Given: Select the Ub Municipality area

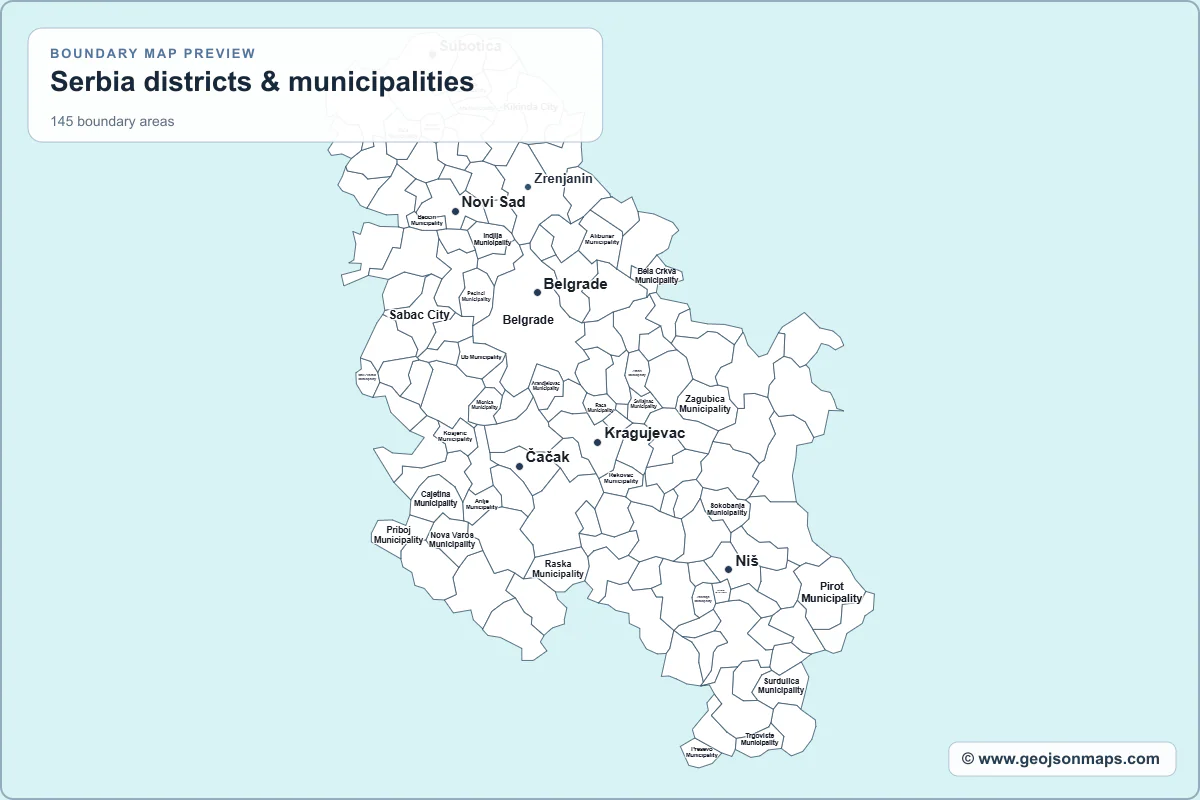Looking at the screenshot, I should click(481, 357).
